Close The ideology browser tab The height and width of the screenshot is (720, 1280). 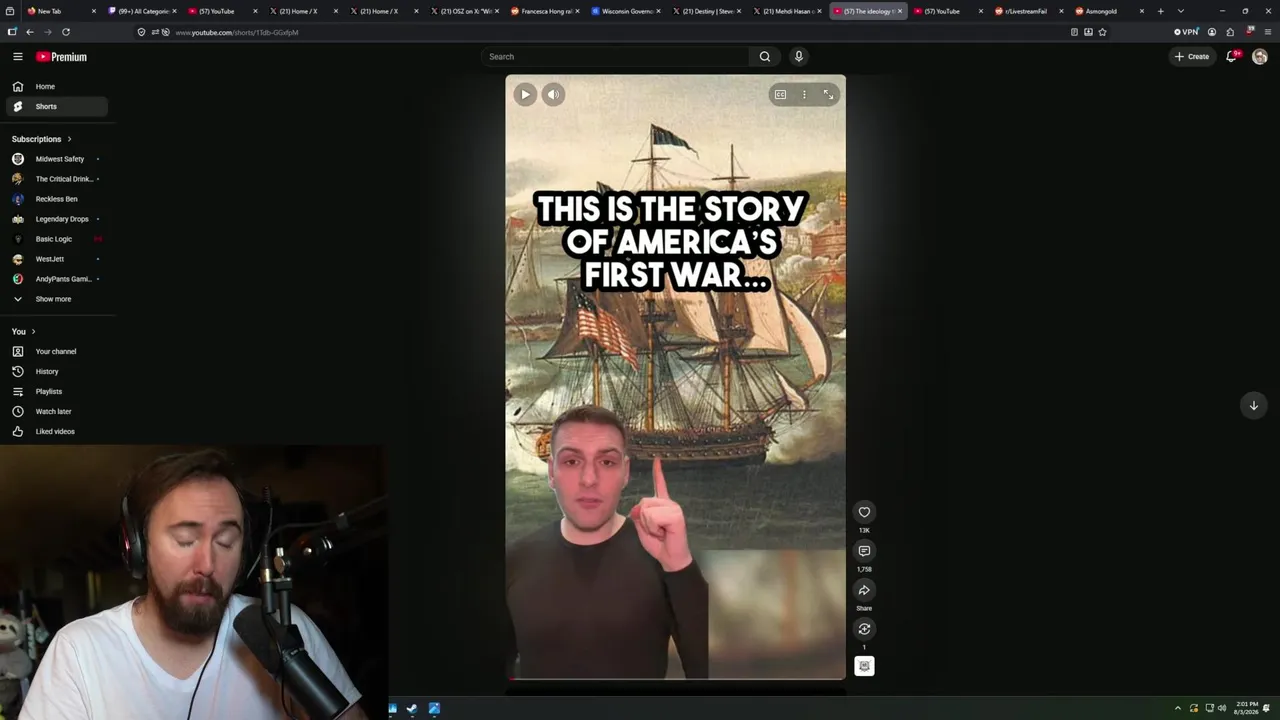pos(900,11)
